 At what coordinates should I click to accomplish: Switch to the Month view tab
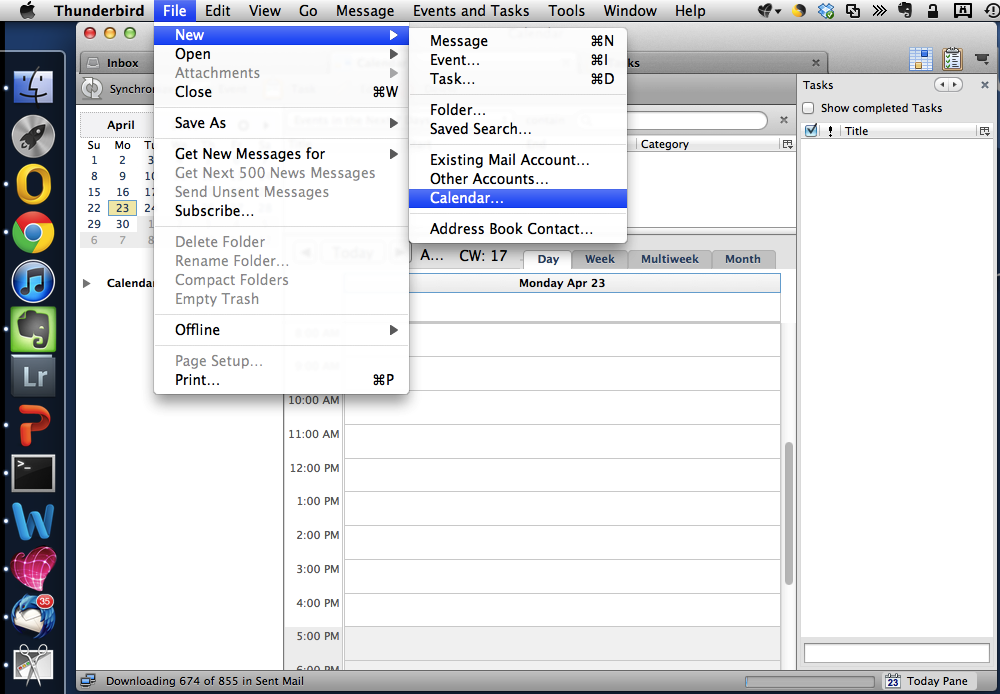[742, 259]
